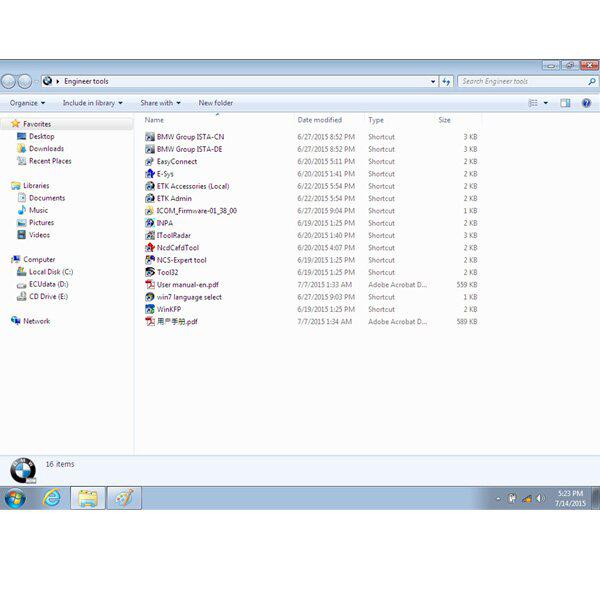600x600 pixels.
Task: Open the Documents library
Action: 47,198
